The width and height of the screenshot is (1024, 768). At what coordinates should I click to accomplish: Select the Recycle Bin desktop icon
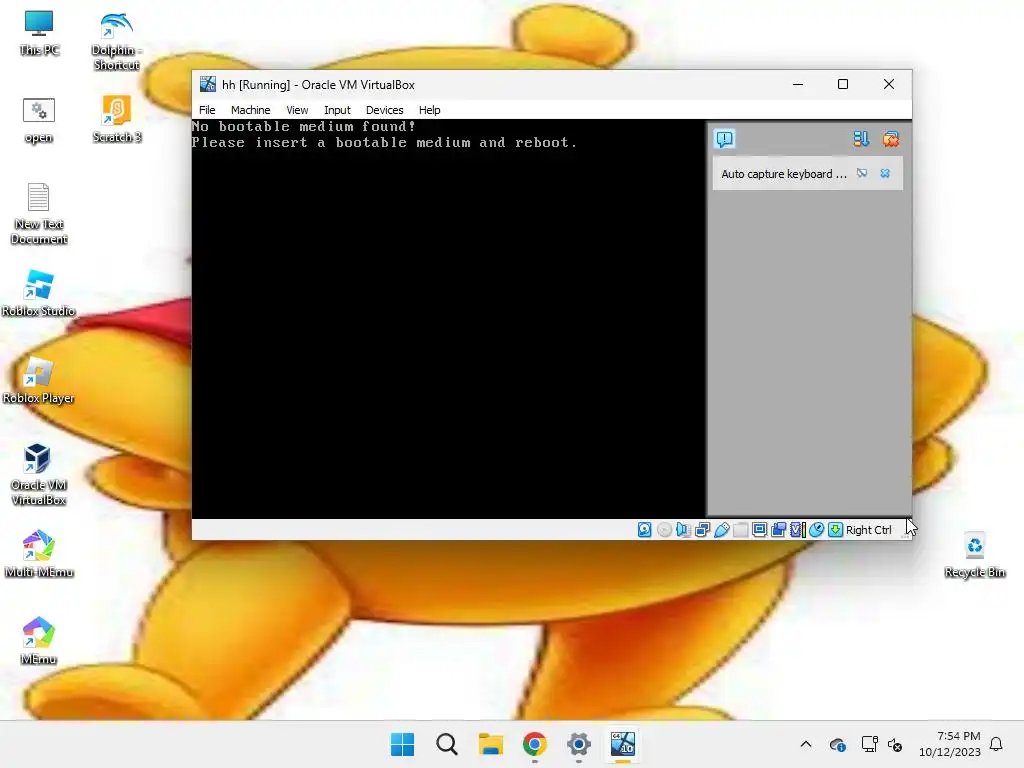[974, 555]
